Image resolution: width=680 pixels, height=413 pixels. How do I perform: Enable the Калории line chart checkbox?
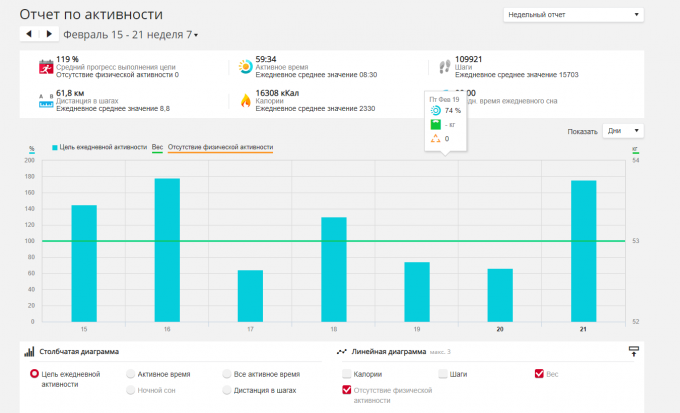pos(347,373)
